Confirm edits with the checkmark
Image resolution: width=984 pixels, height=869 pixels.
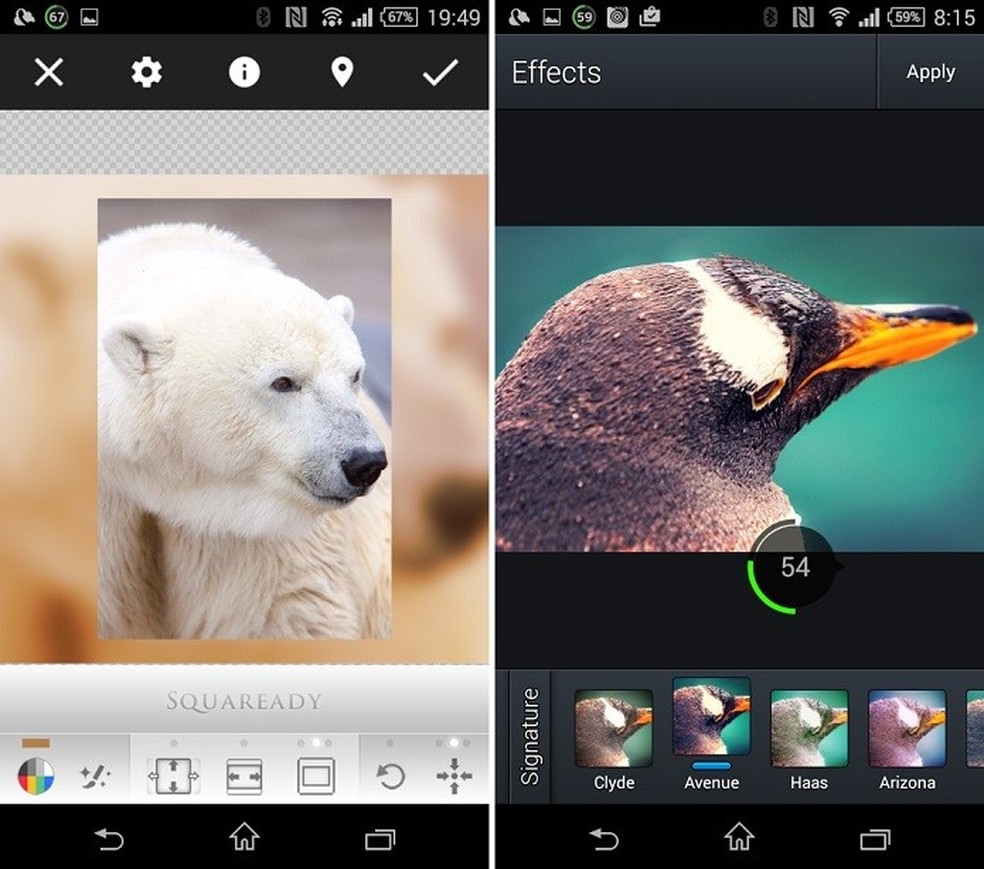pos(439,72)
